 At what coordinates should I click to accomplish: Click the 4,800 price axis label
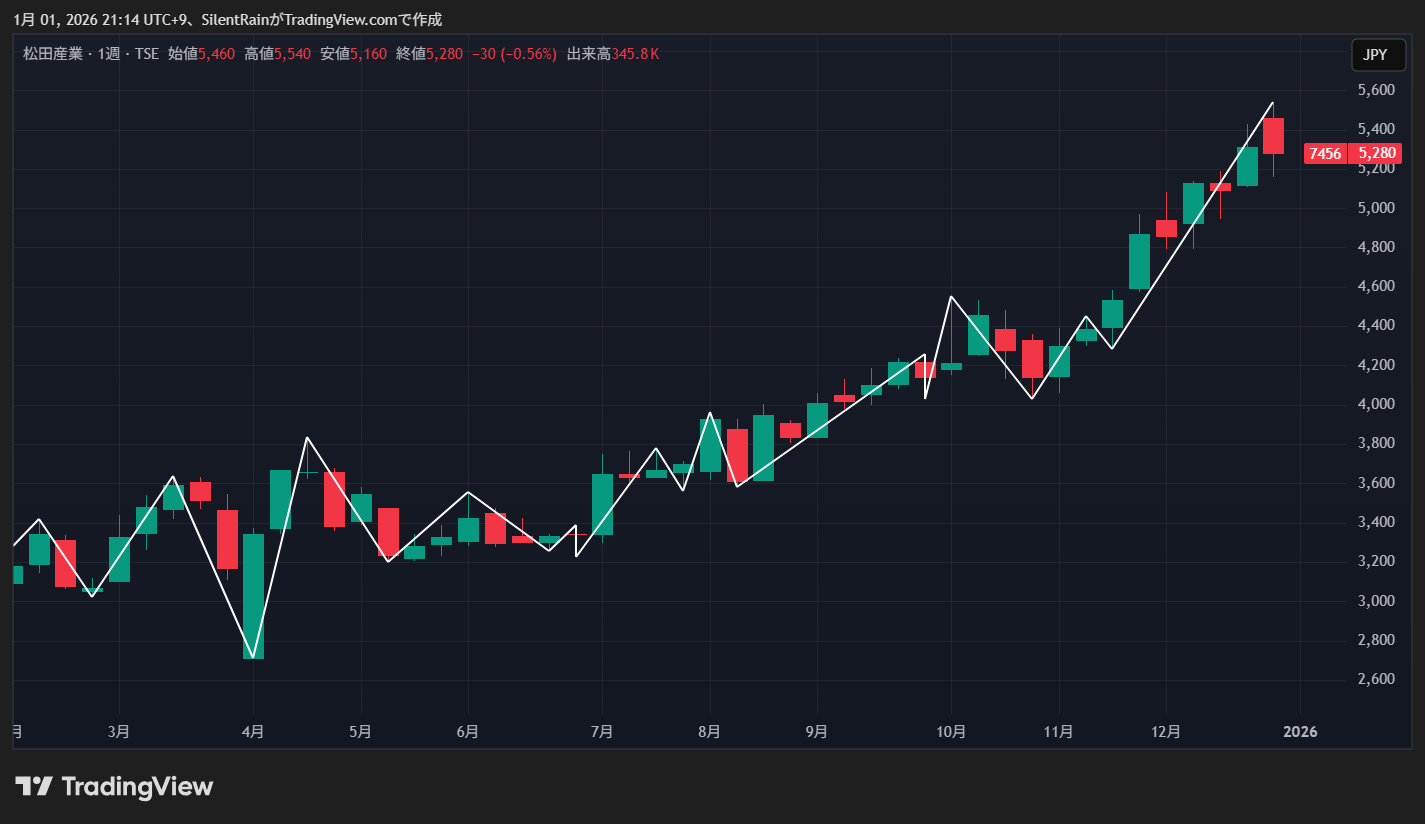[x=1375, y=247]
